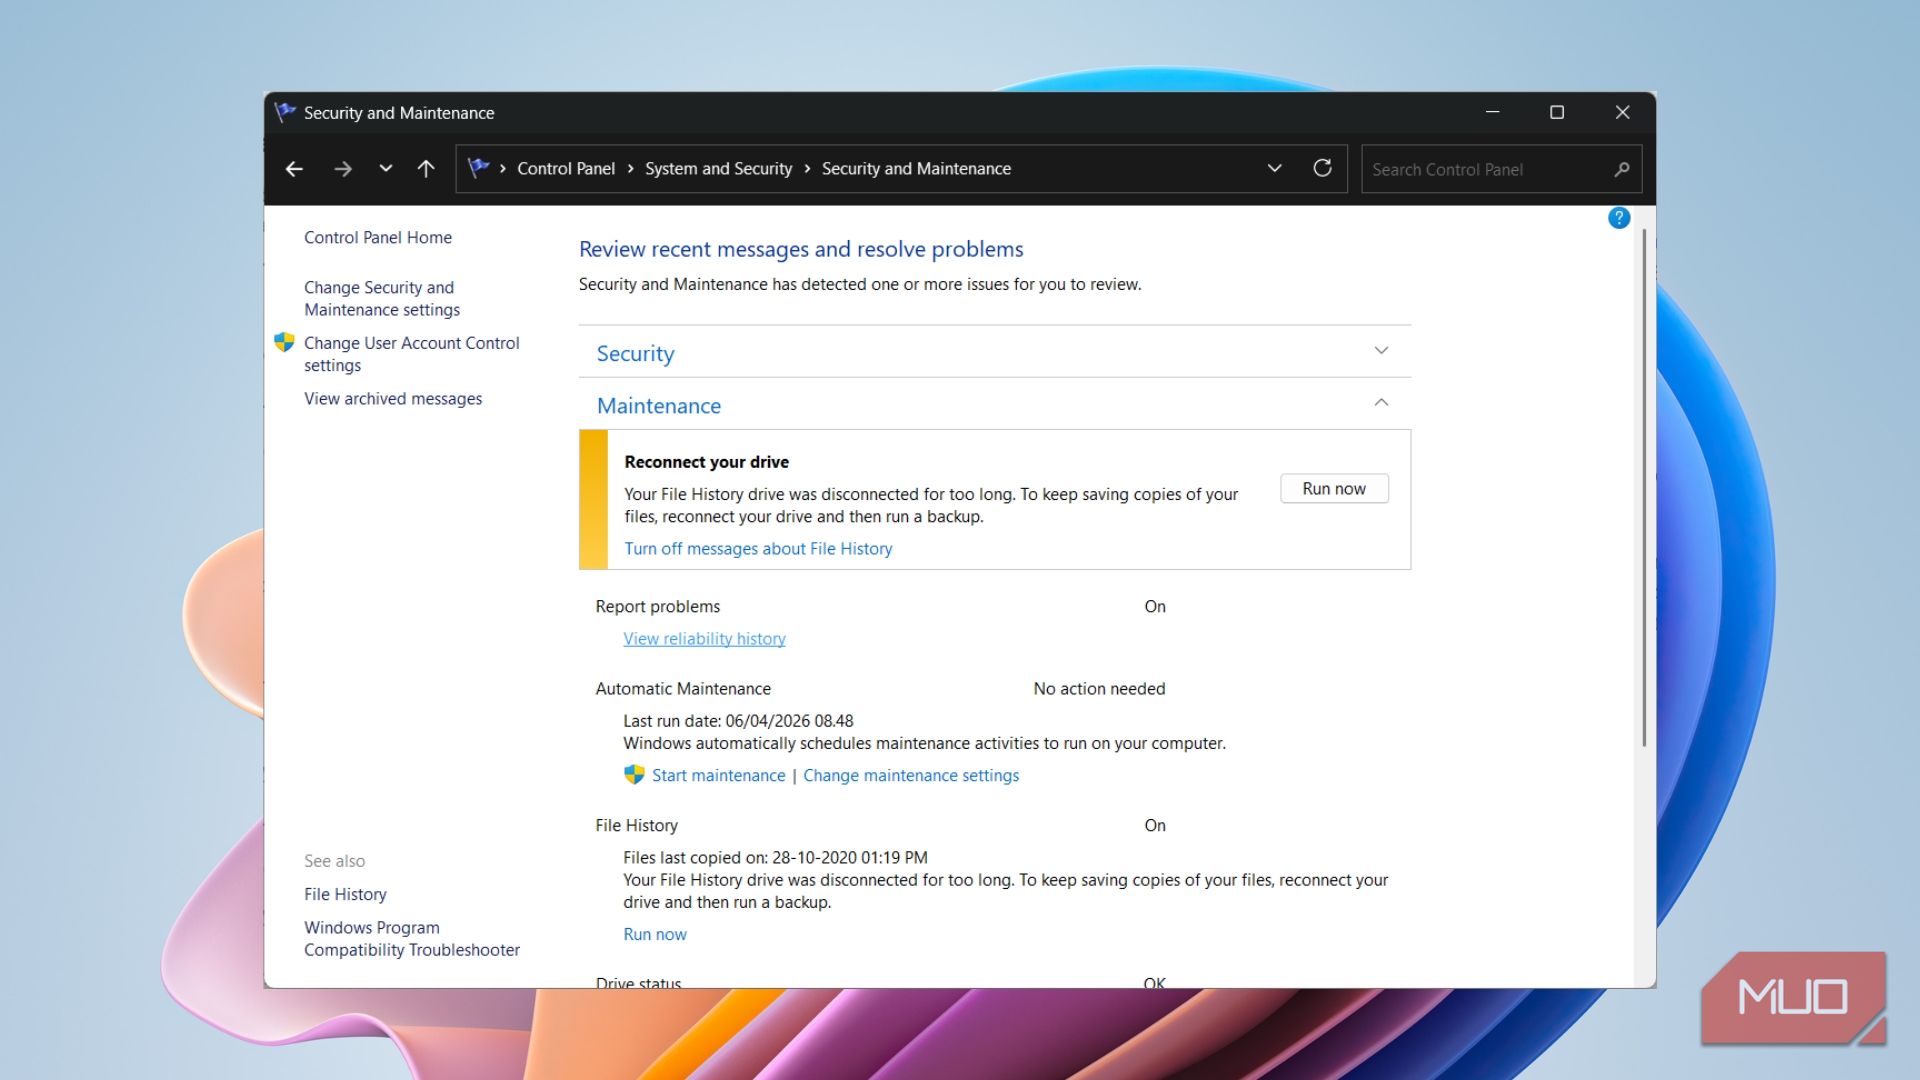Click the search magnifier icon
The height and width of the screenshot is (1080, 1920).
1622,169
